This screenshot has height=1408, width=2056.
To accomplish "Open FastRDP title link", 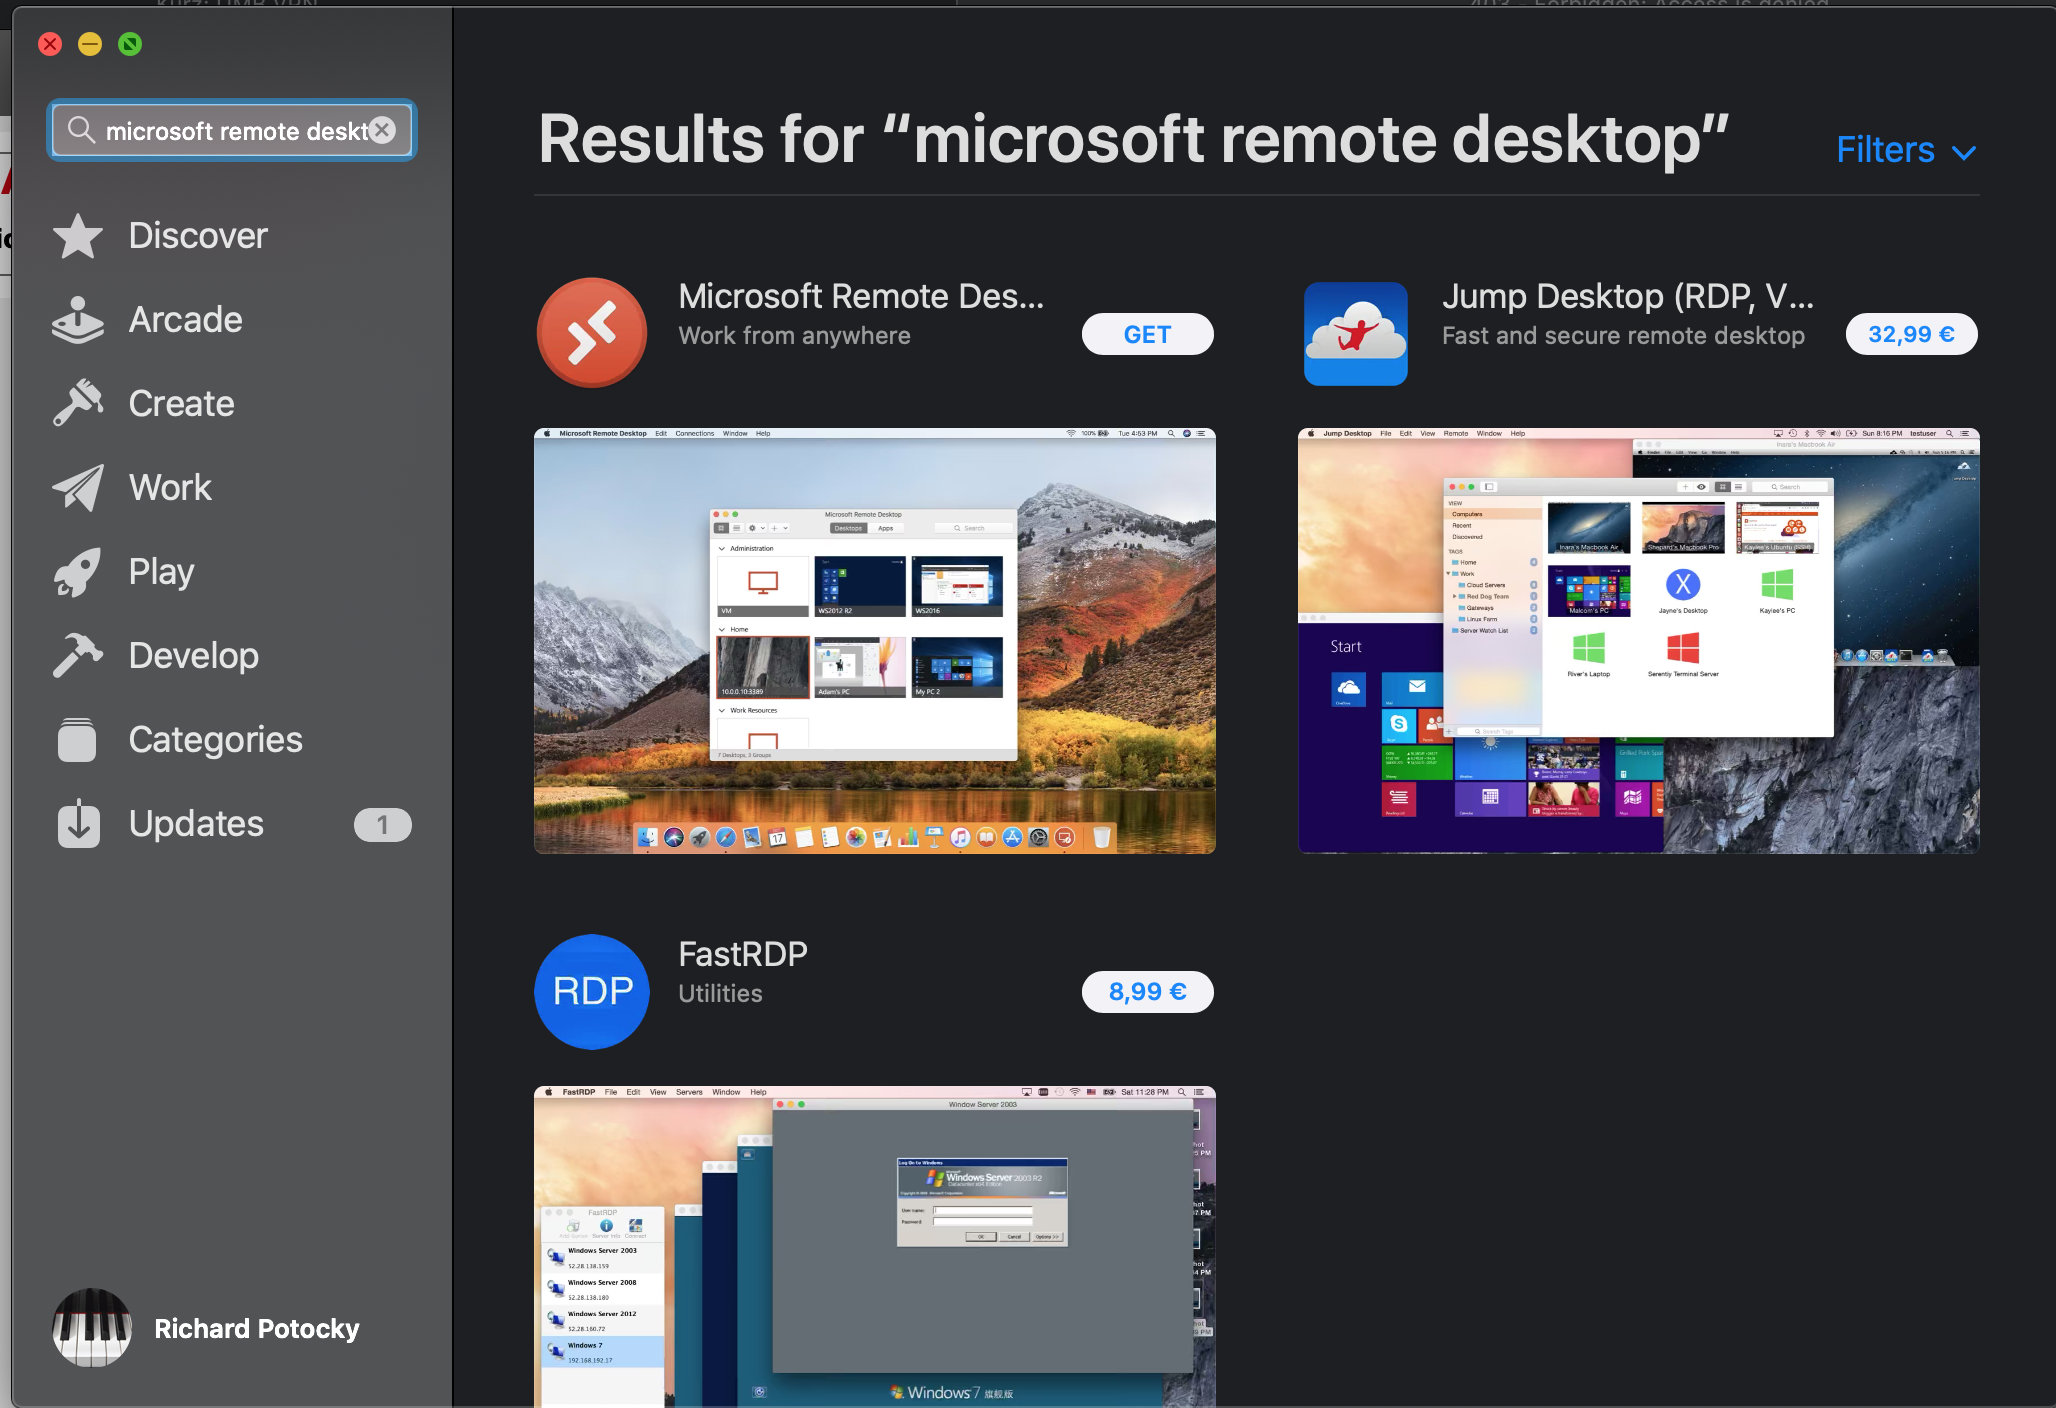I will tap(742, 954).
